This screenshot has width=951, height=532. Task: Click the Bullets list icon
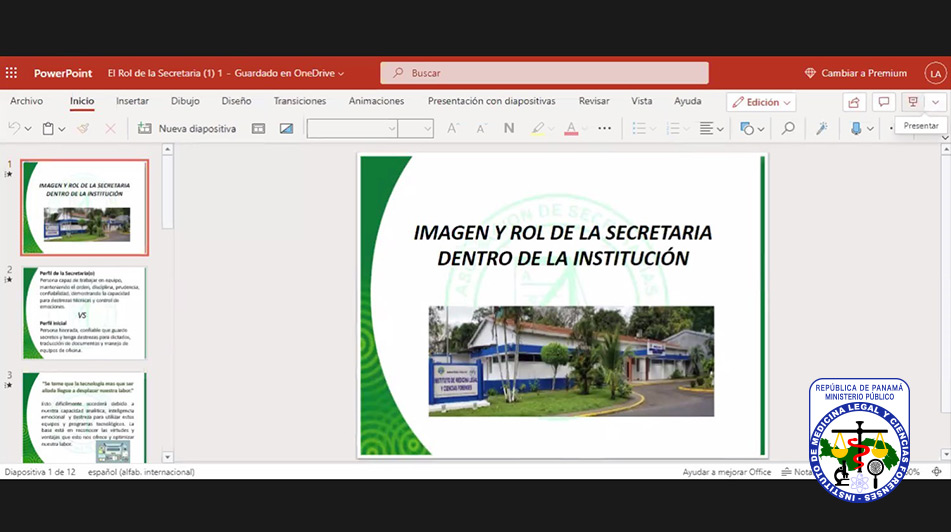tap(639, 128)
